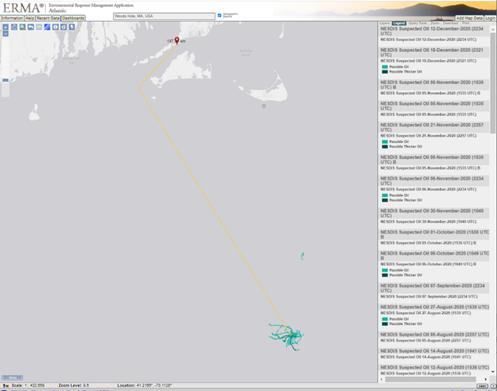Click the Add Map Data button
Viewport: 497px width, 391px height.
point(469,18)
